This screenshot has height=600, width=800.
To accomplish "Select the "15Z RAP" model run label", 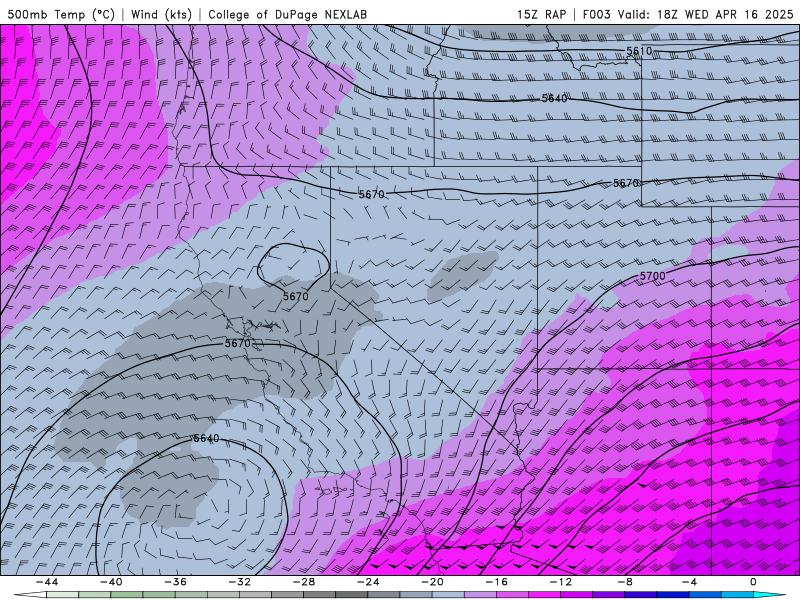I will coord(541,14).
